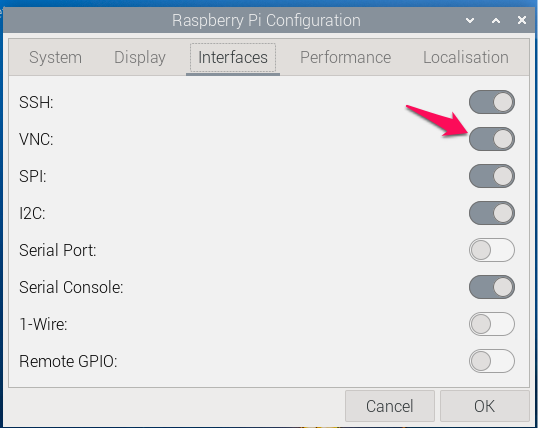This screenshot has width=540, height=428.
Task: Switch to the Display tab
Action: [x=140, y=57]
